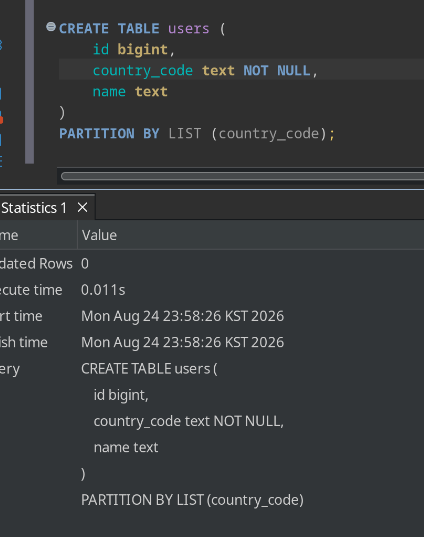Select the 0.011s execute time value
This screenshot has height=537, width=424.
(103, 290)
